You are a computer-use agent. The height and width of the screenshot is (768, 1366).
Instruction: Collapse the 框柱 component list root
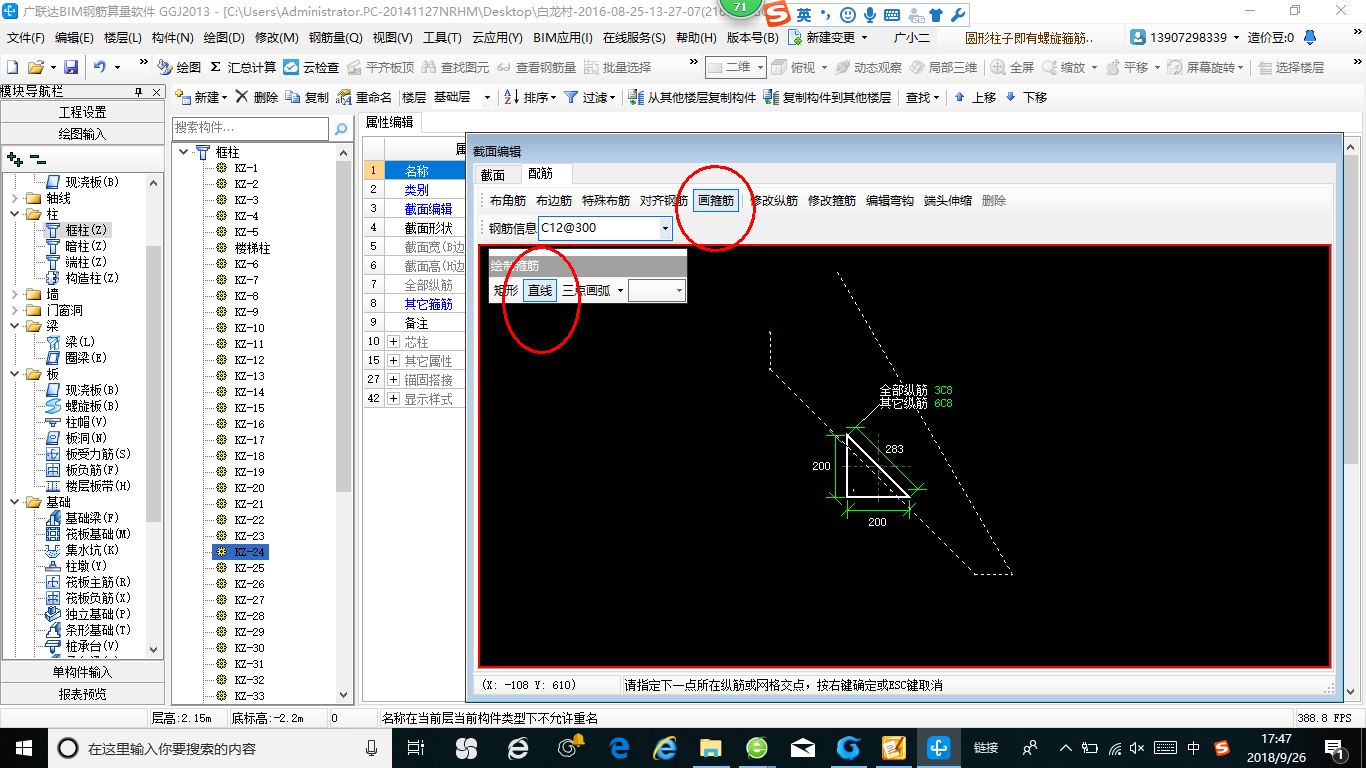184,152
